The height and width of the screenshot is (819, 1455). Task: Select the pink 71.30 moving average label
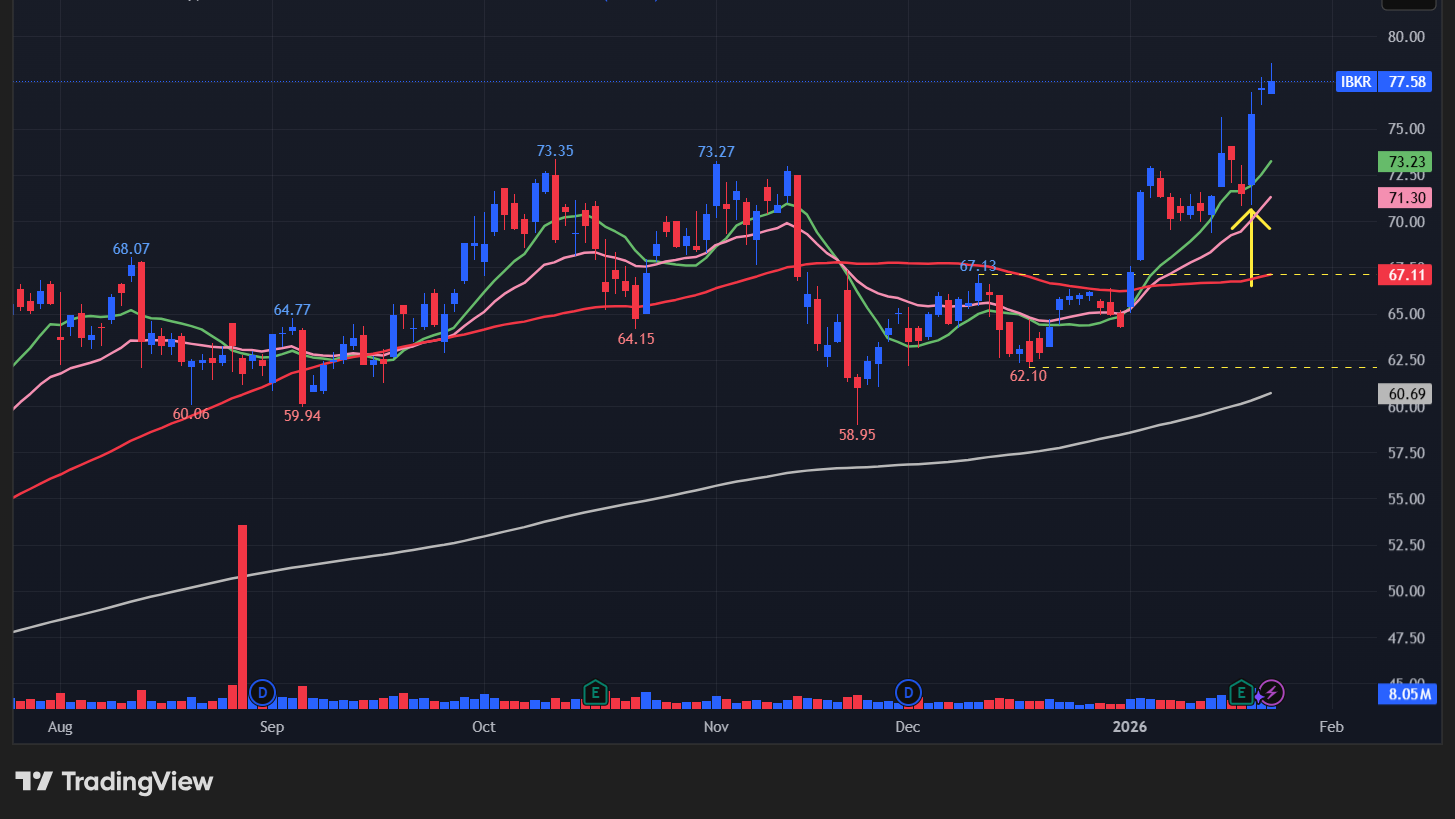click(1406, 198)
